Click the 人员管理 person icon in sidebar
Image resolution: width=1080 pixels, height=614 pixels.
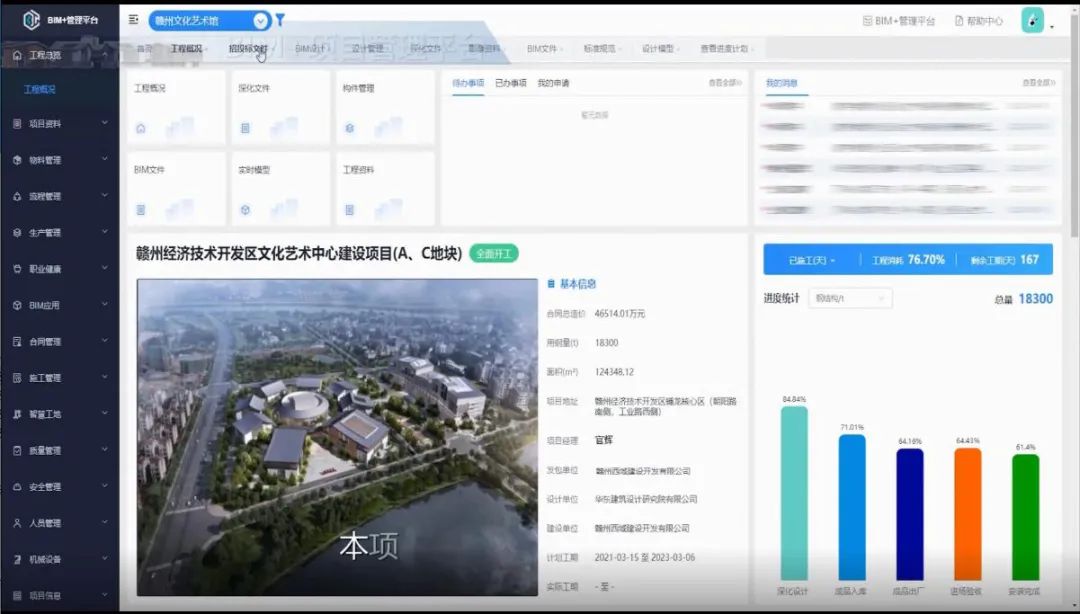point(18,523)
